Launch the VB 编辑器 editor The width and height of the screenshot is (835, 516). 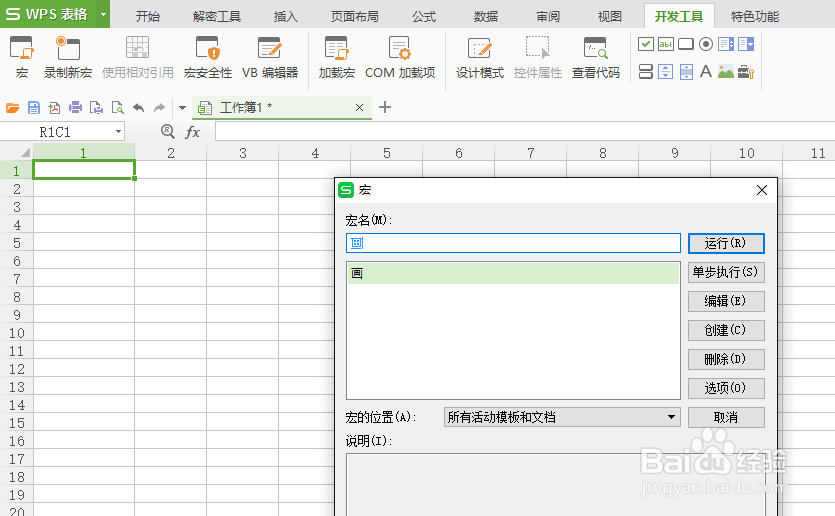[x=269, y=58]
